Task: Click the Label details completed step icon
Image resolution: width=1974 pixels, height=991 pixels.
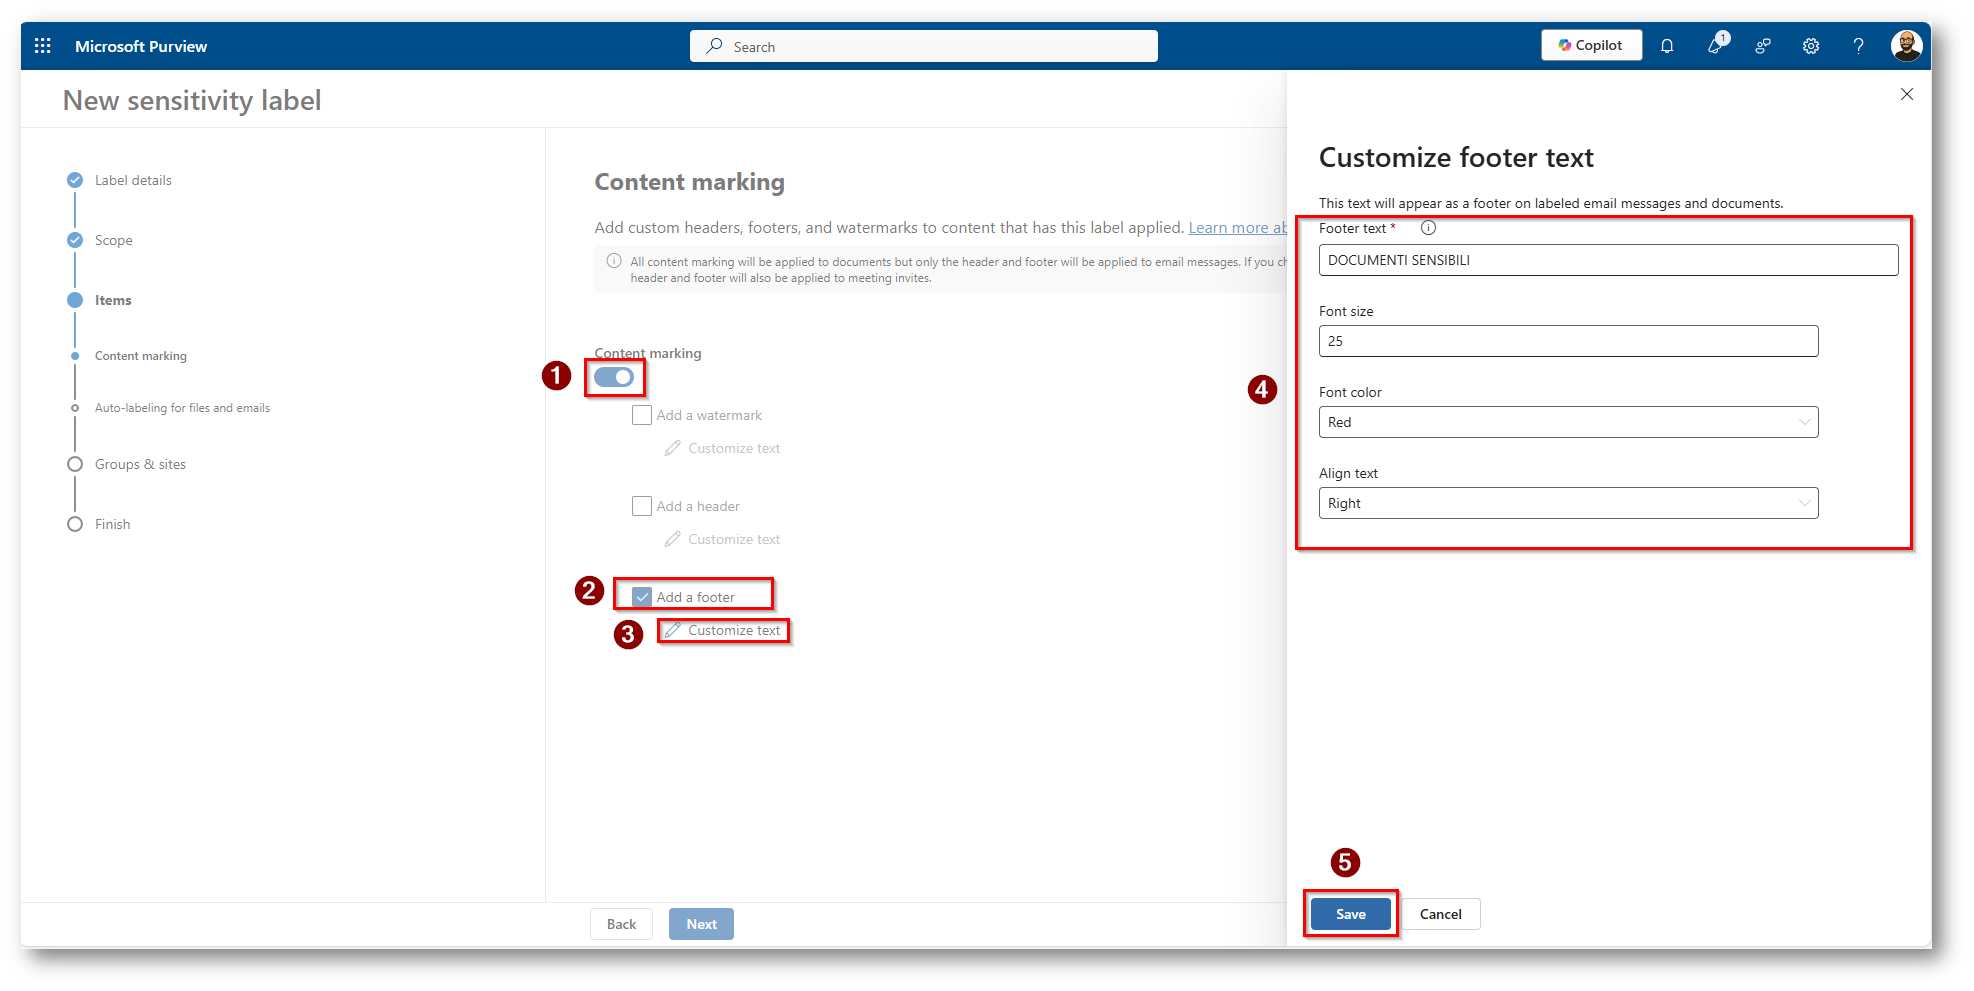Action: [75, 180]
